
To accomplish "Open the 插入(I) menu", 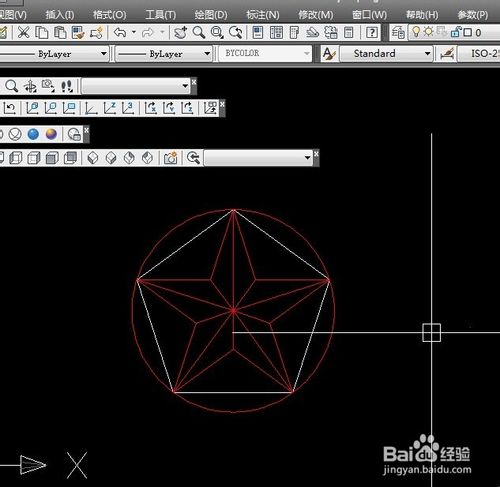I will 60,15.
